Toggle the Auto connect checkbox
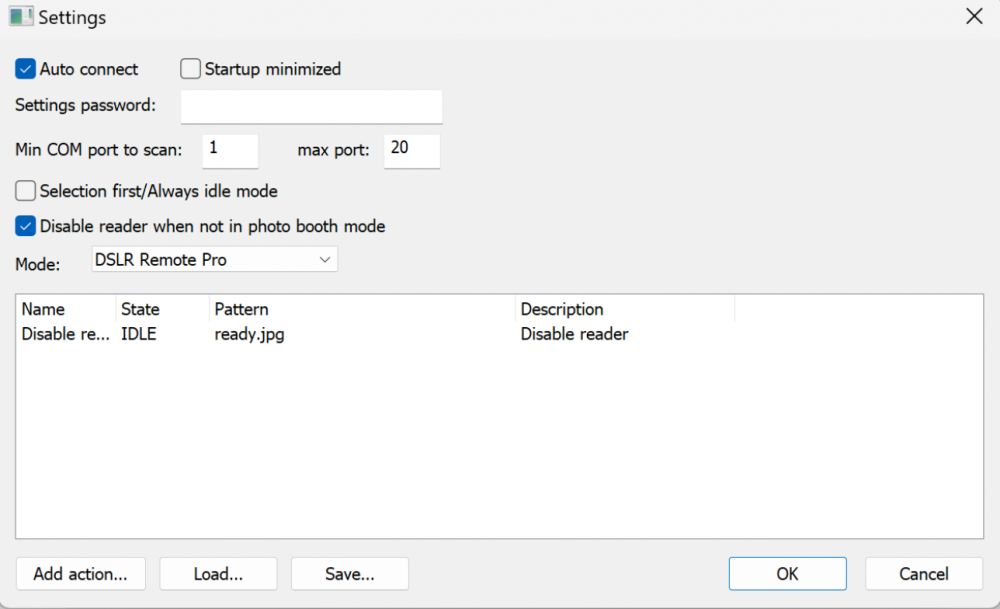The height and width of the screenshot is (609, 1000). pyautogui.click(x=26, y=69)
